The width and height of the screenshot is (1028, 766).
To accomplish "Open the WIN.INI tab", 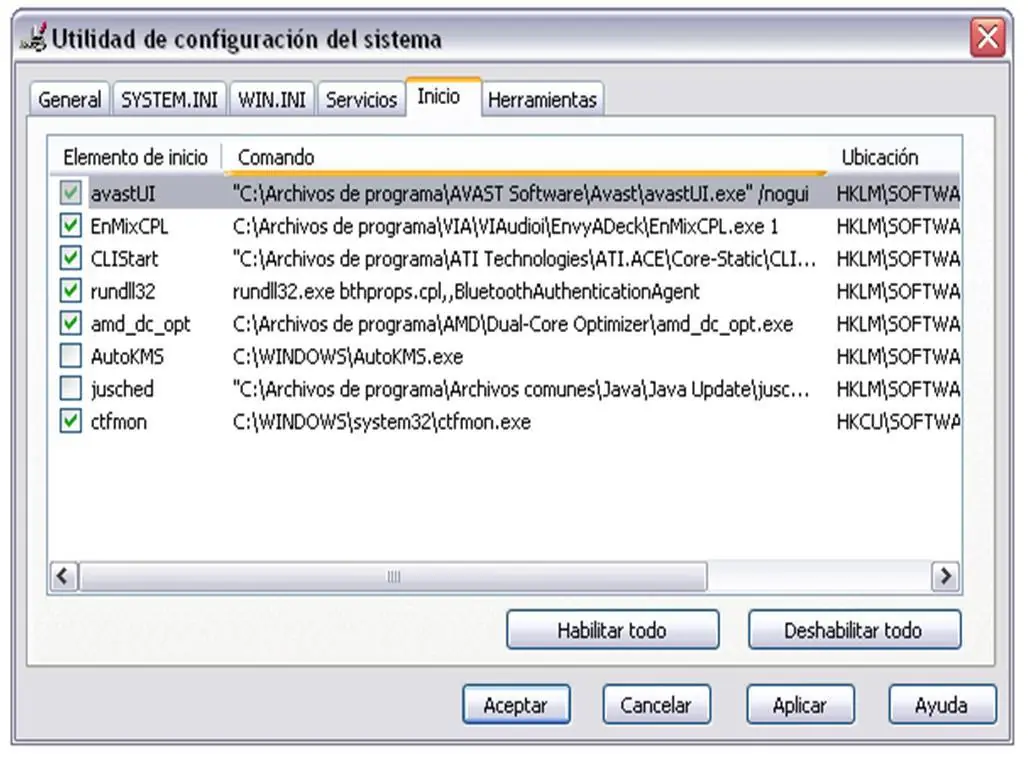I will pyautogui.click(x=272, y=100).
